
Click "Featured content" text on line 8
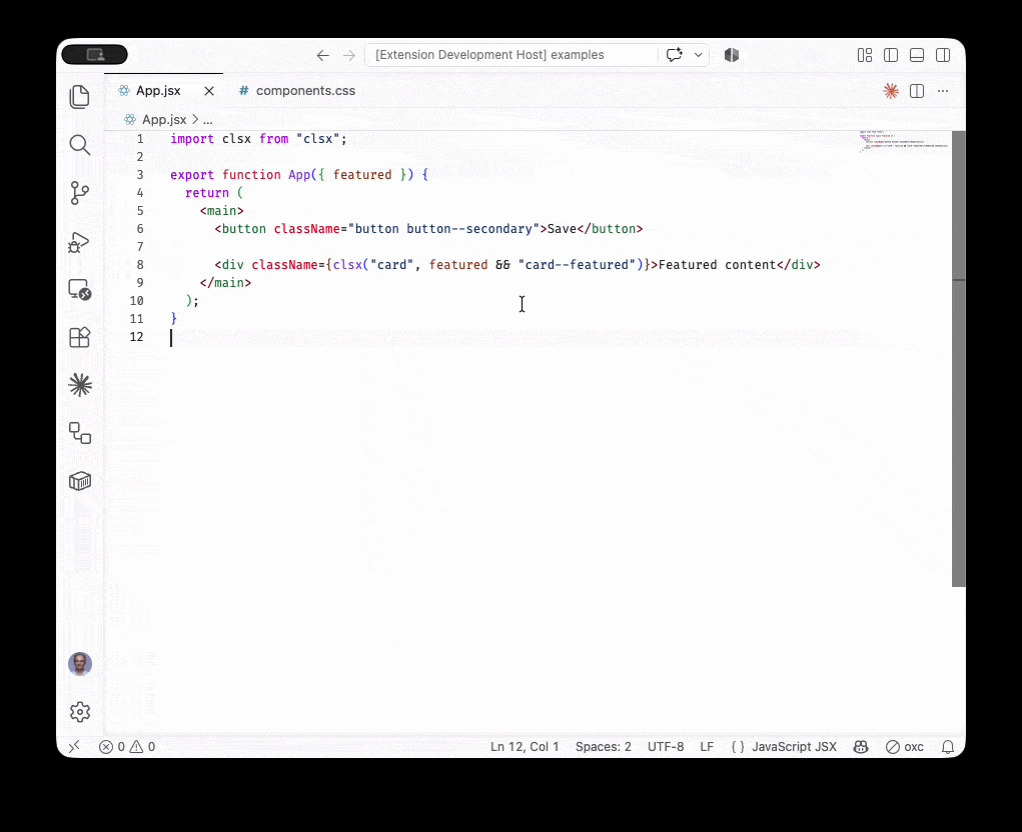tap(717, 265)
